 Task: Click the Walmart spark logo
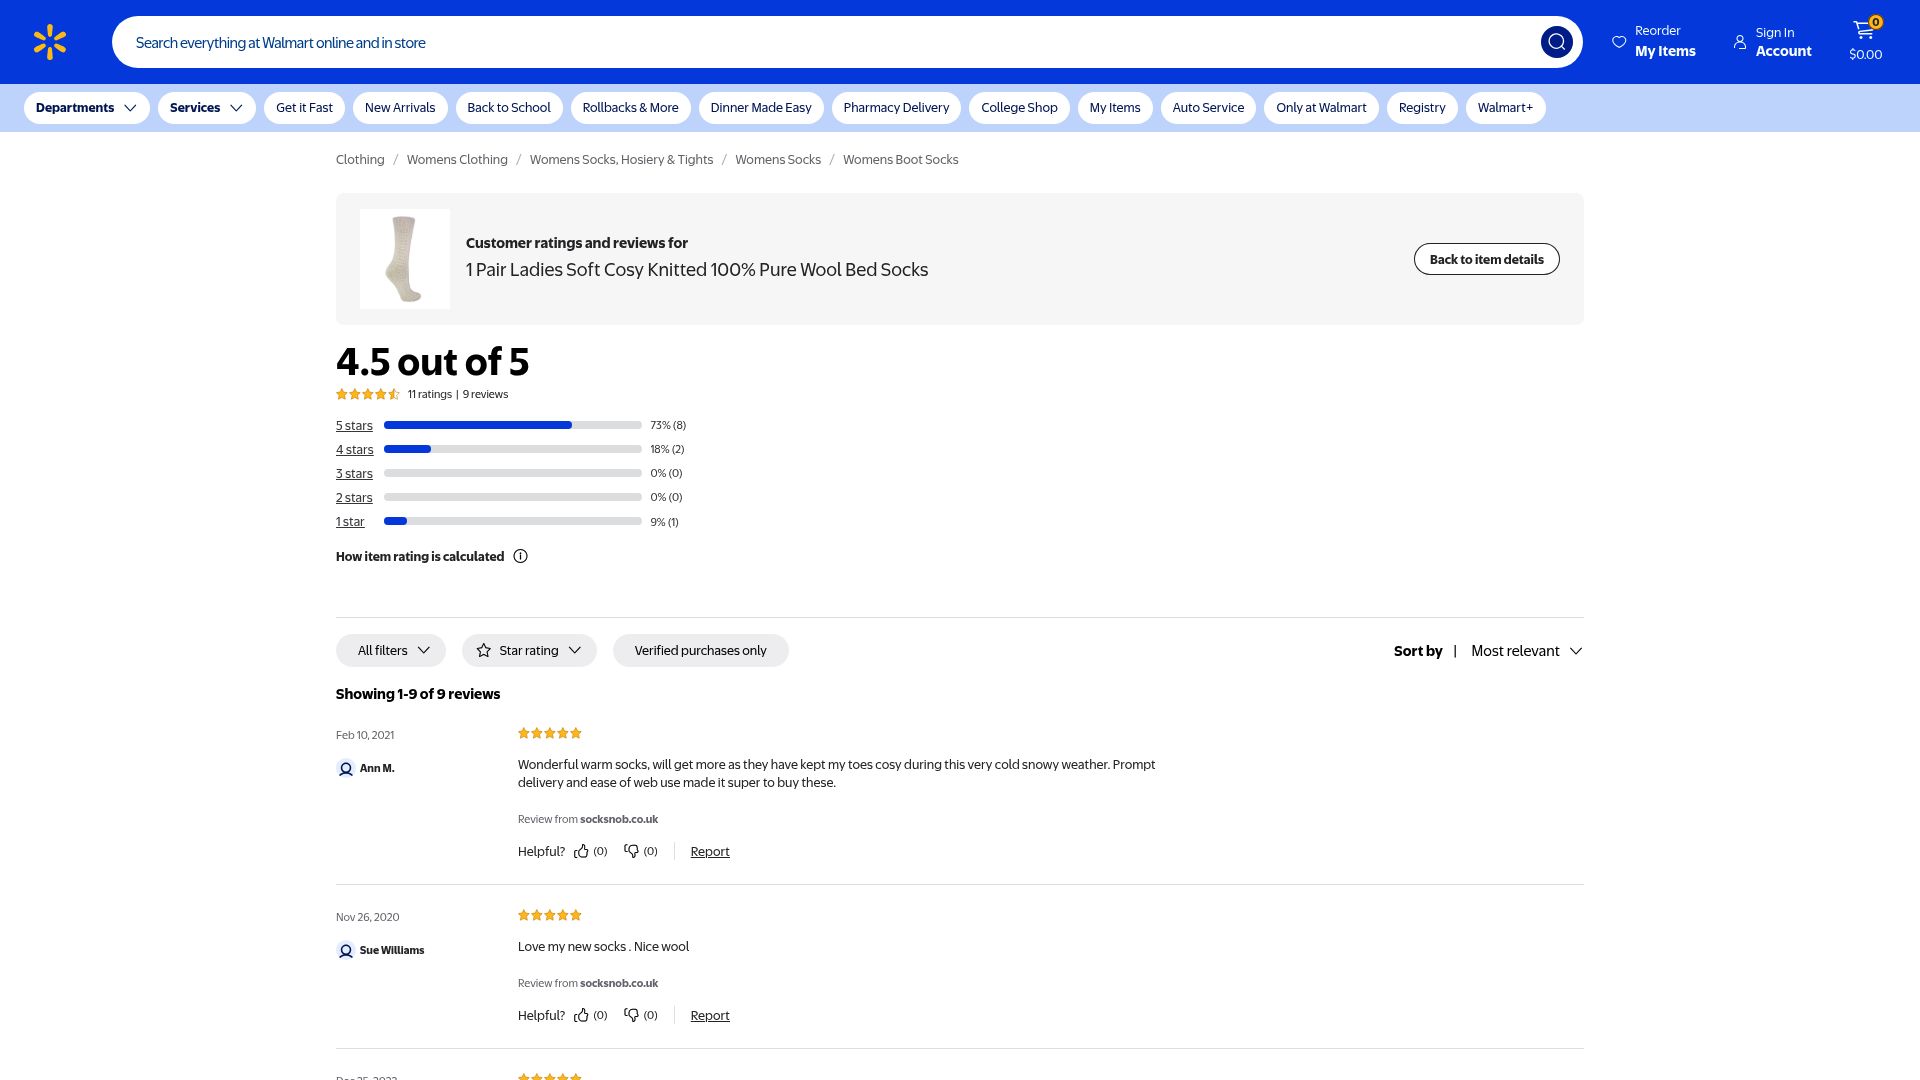click(x=50, y=42)
